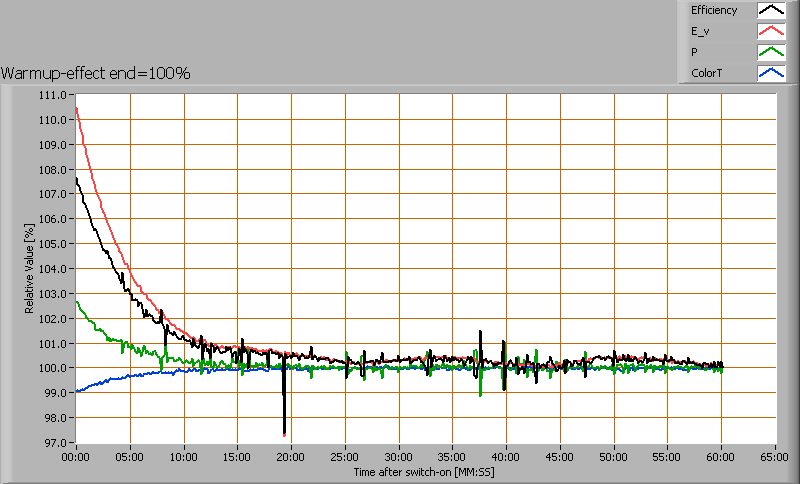Viewport: 800px width, 484px height.
Task: Select the E_v legend label
Action: pyautogui.click(x=701, y=31)
